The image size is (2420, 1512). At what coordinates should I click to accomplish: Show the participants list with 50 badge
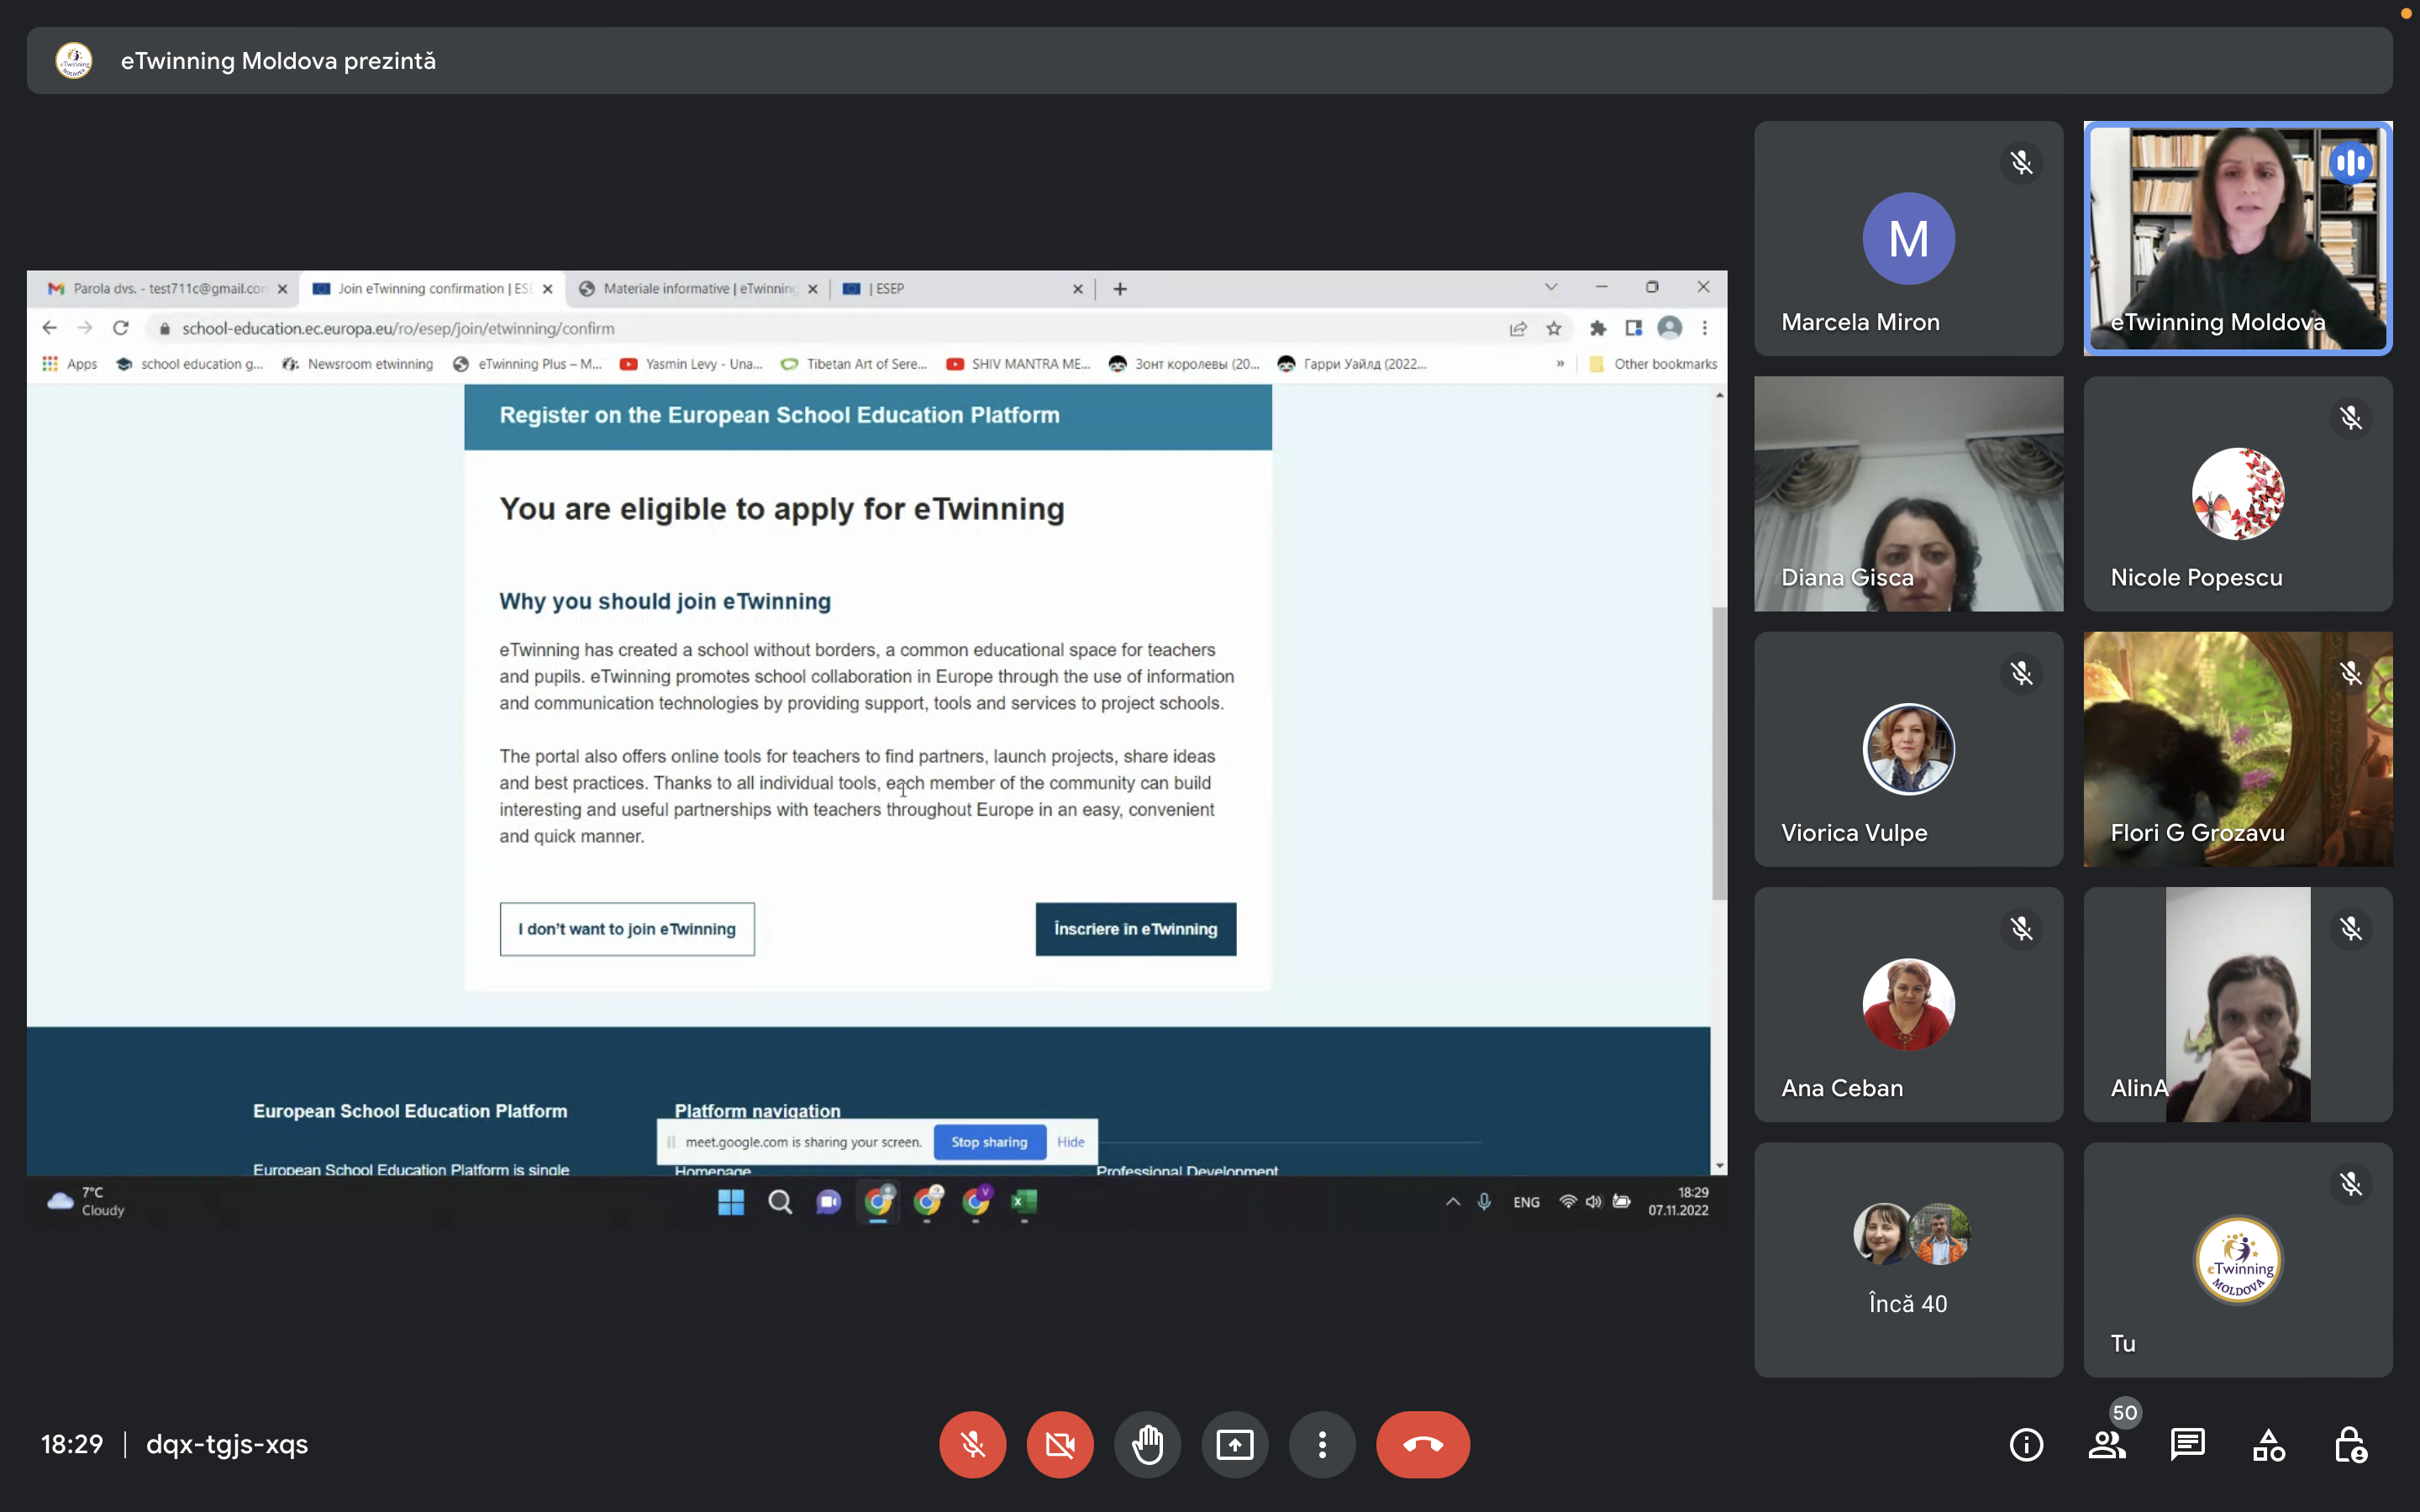tap(2107, 1444)
